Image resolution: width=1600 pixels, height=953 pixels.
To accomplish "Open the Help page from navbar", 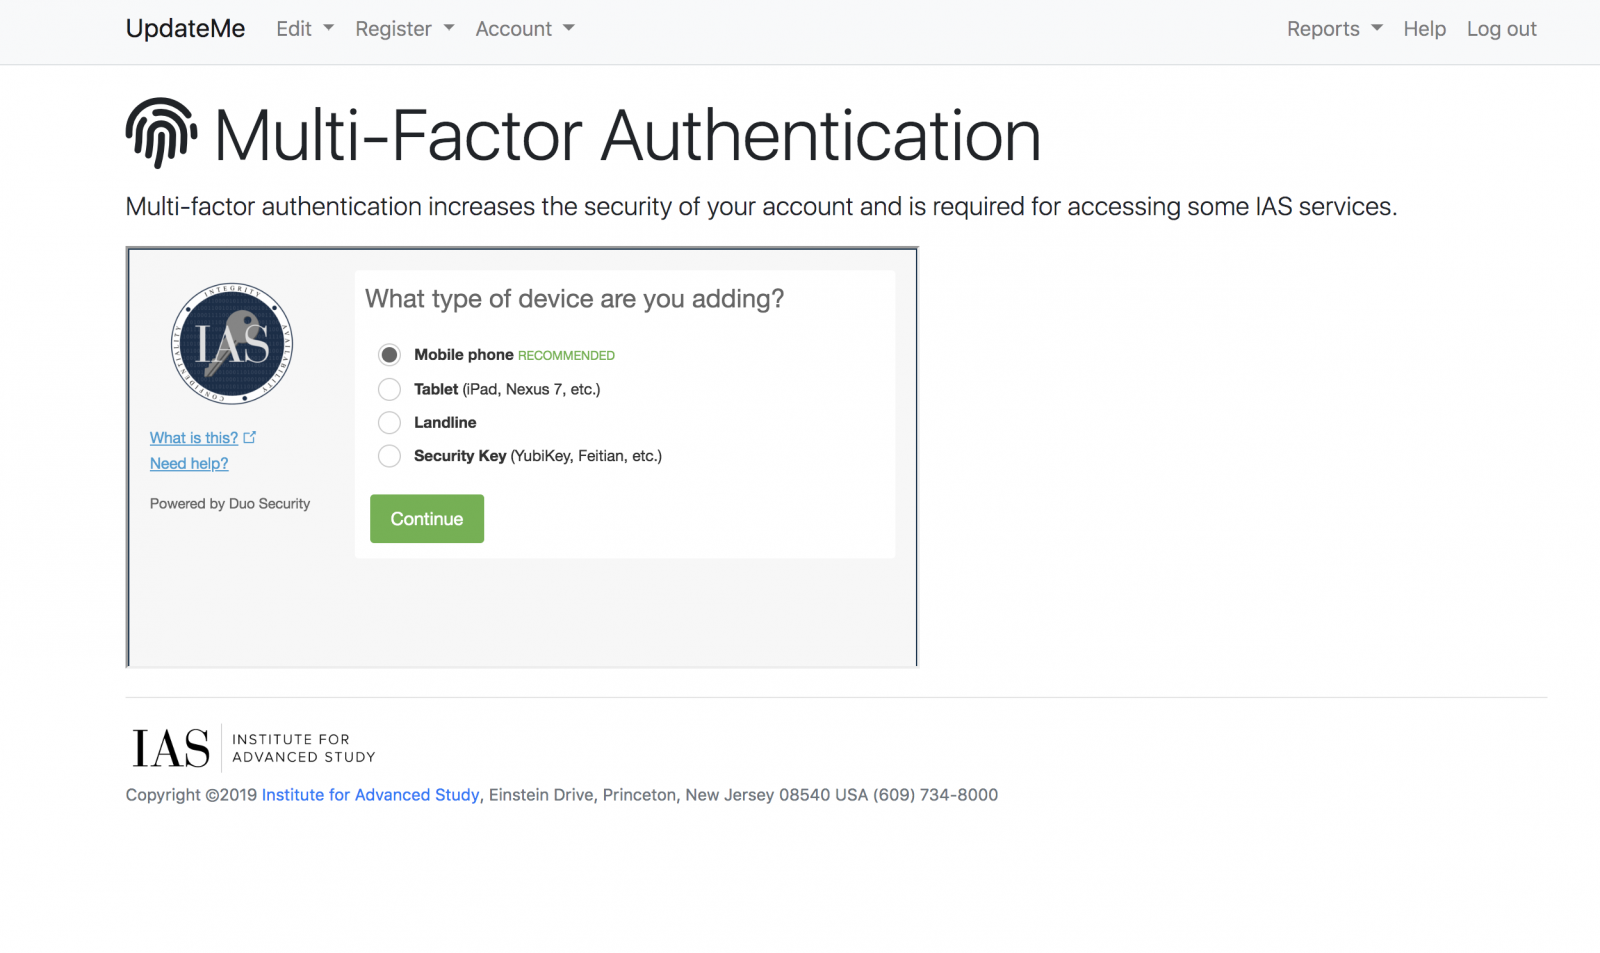I will click(x=1424, y=29).
